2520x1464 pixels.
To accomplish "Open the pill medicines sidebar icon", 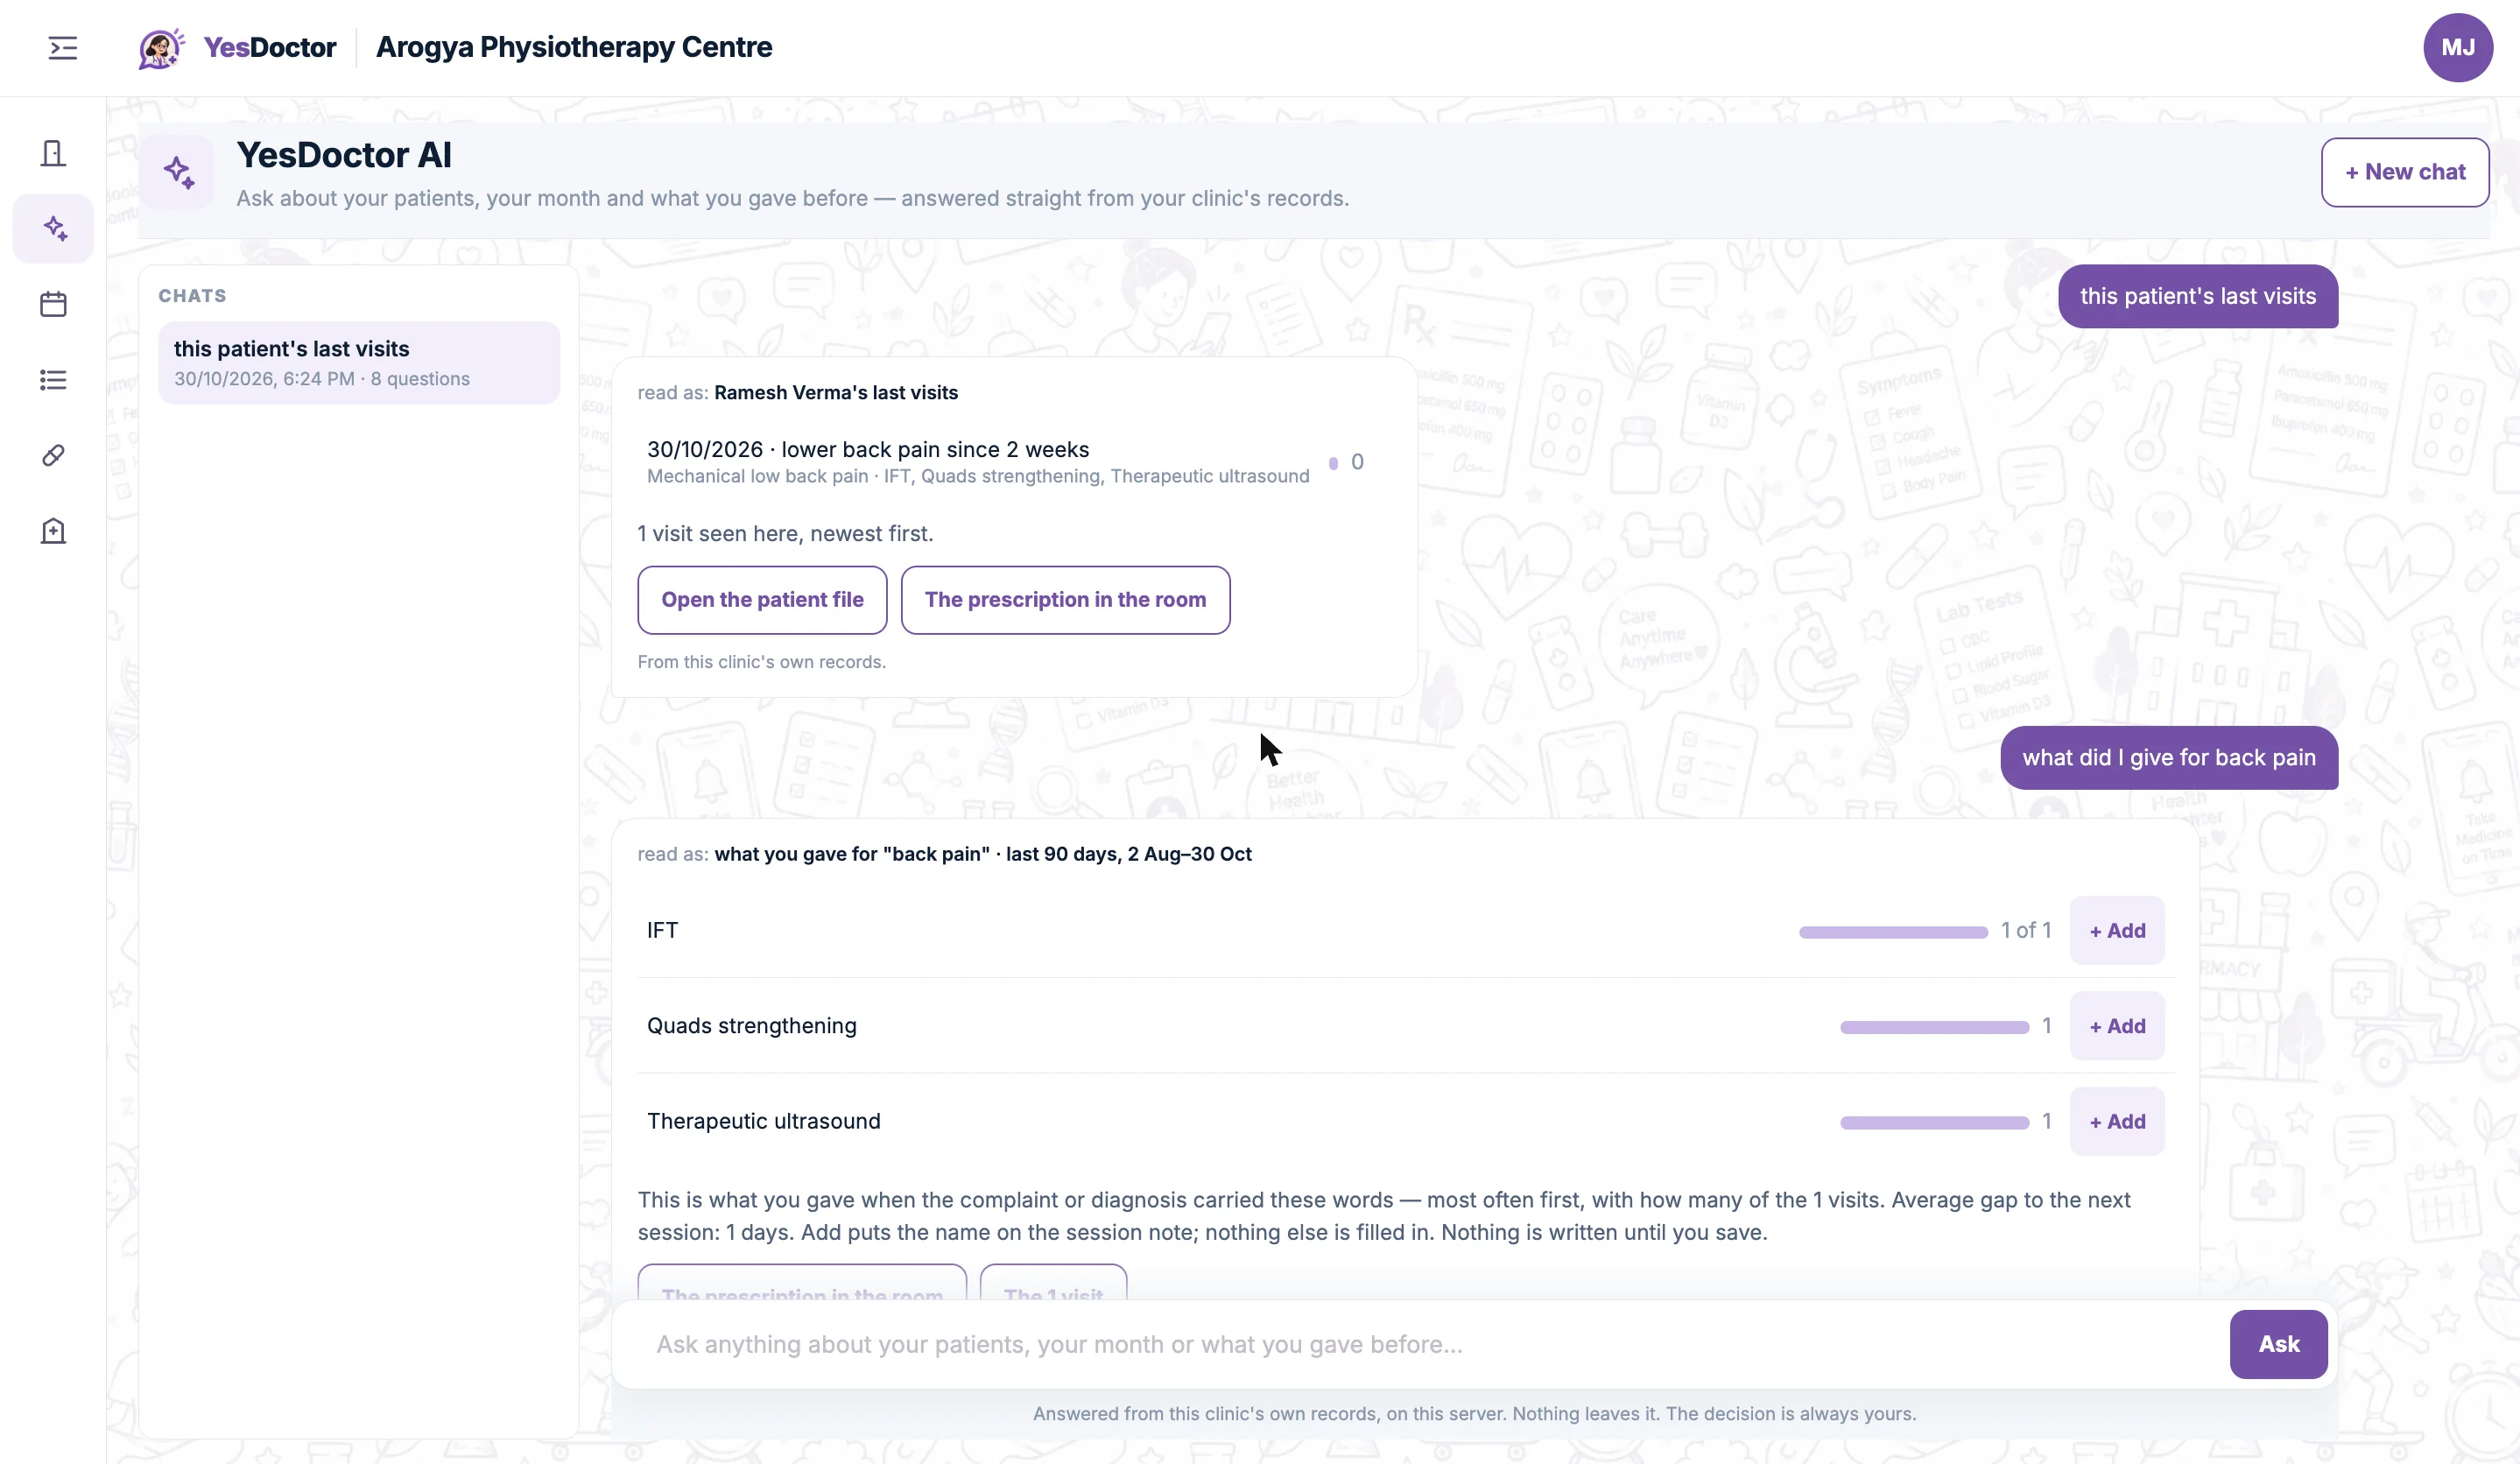I will (53, 455).
